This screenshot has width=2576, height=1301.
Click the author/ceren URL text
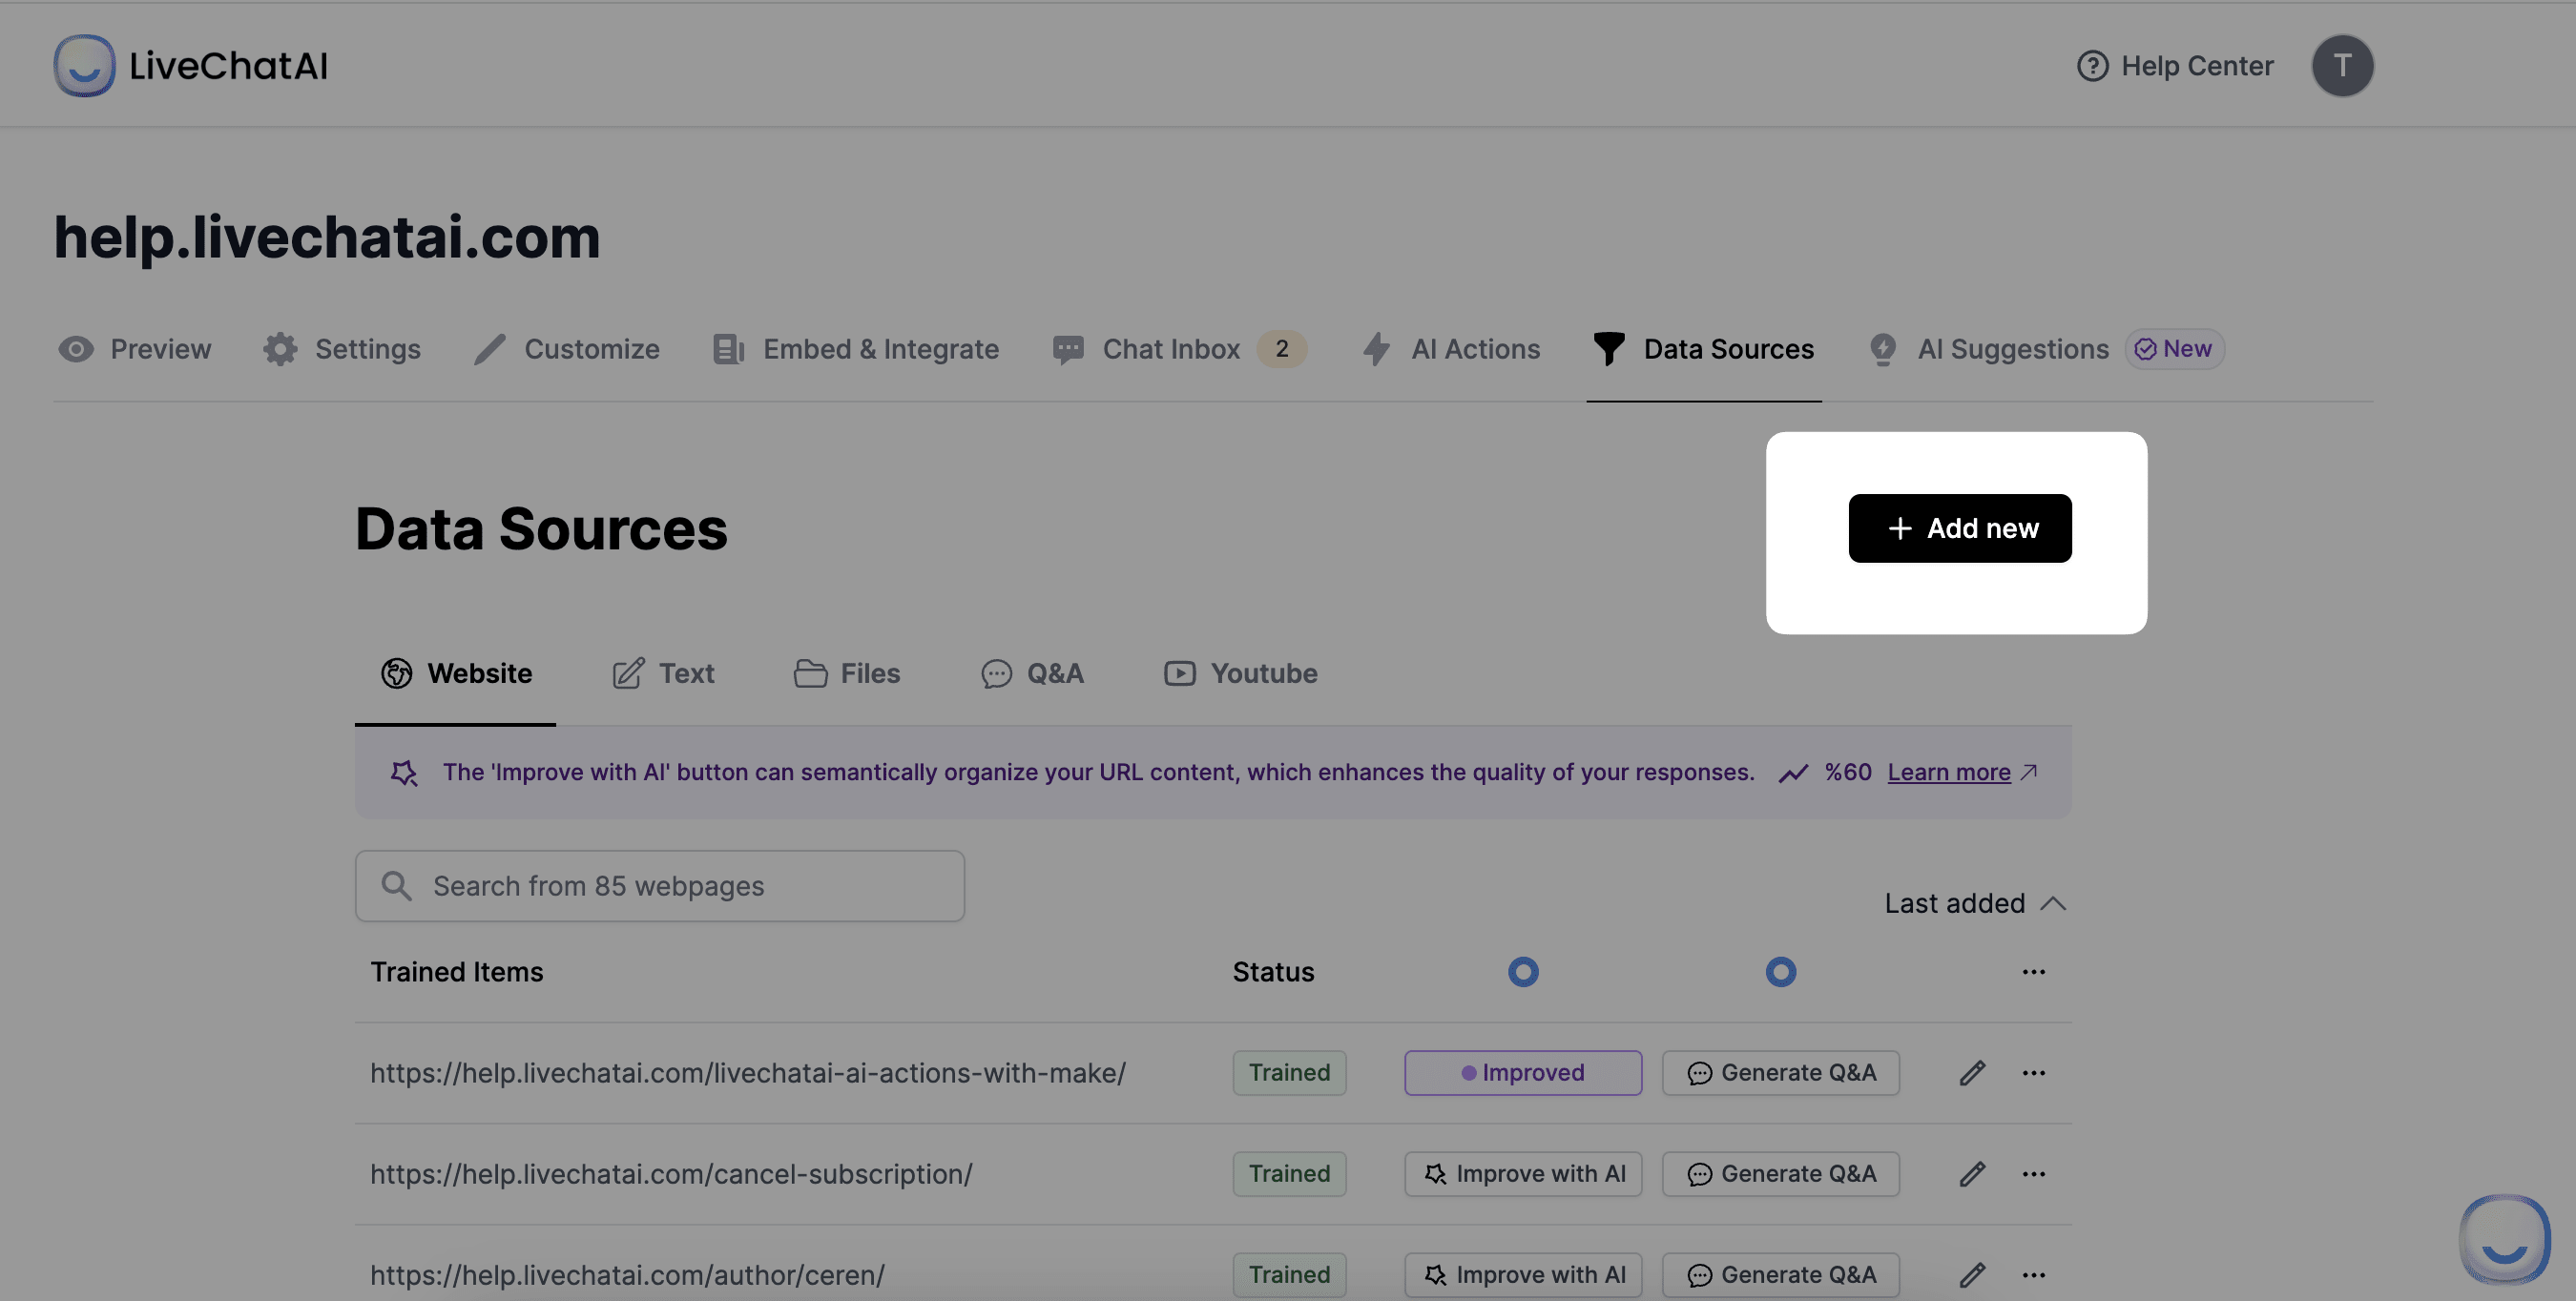pyautogui.click(x=627, y=1275)
